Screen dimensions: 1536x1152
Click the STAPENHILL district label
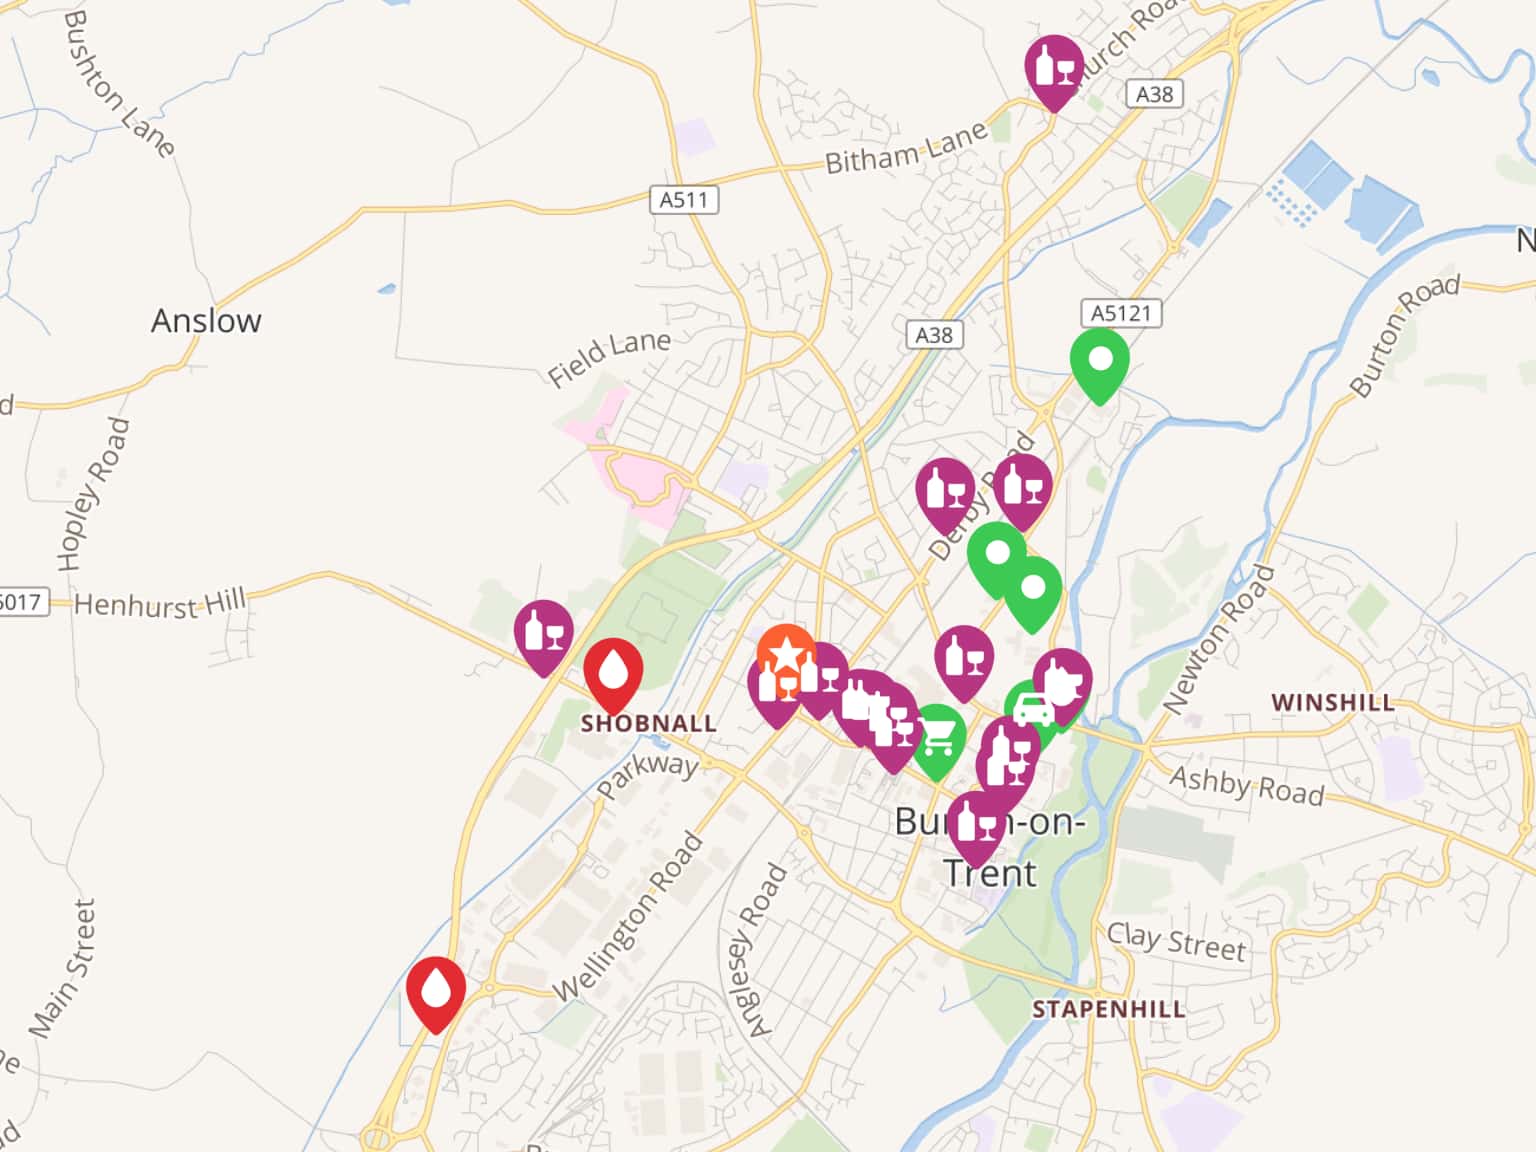click(x=1109, y=1009)
